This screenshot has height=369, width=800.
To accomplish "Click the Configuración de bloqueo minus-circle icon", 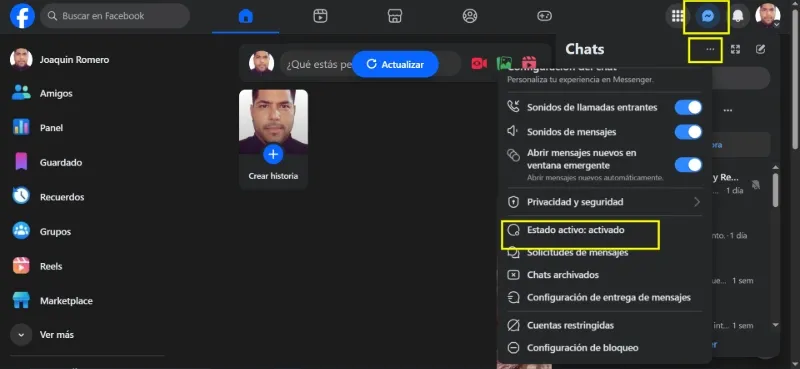I will 513,348.
